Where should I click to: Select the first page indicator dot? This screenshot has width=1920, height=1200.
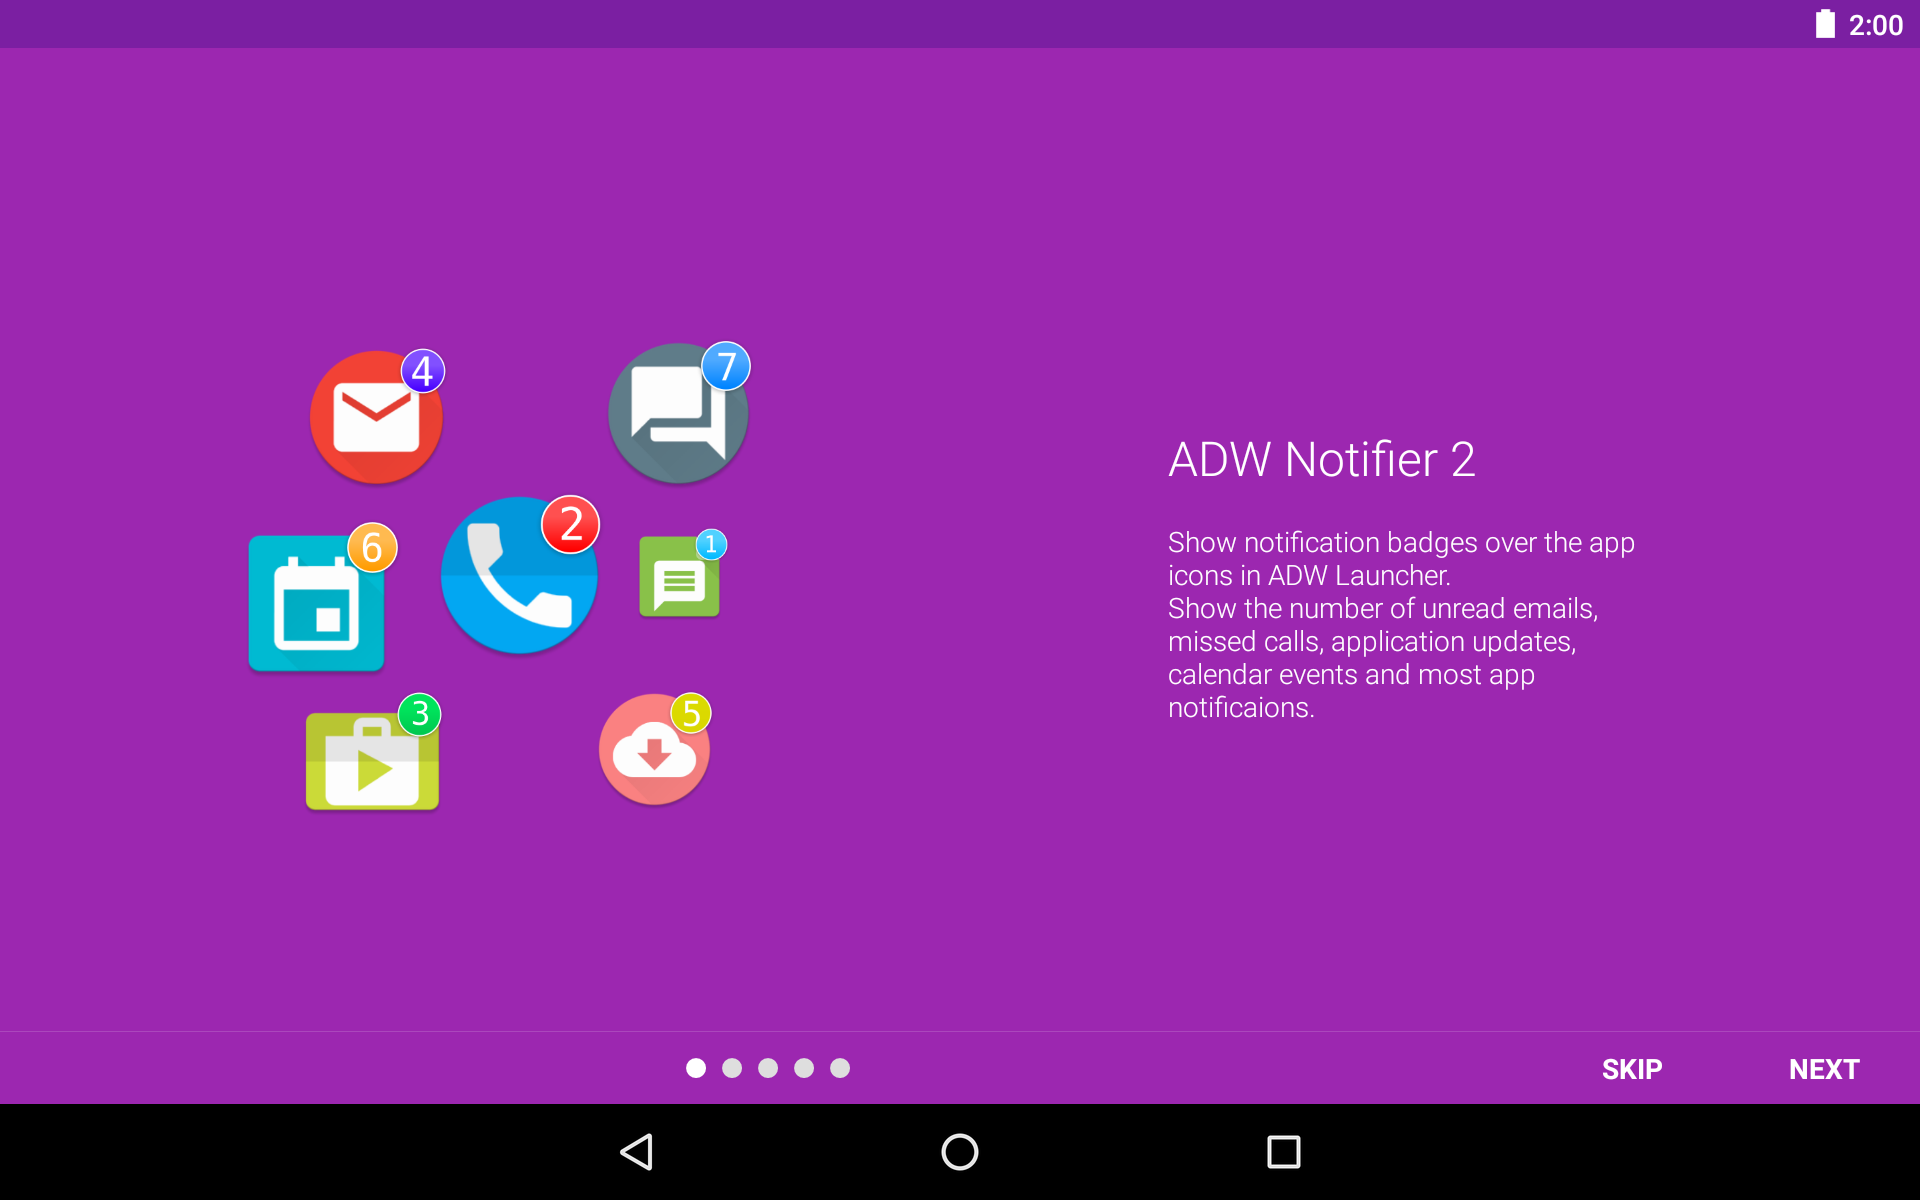696,1068
